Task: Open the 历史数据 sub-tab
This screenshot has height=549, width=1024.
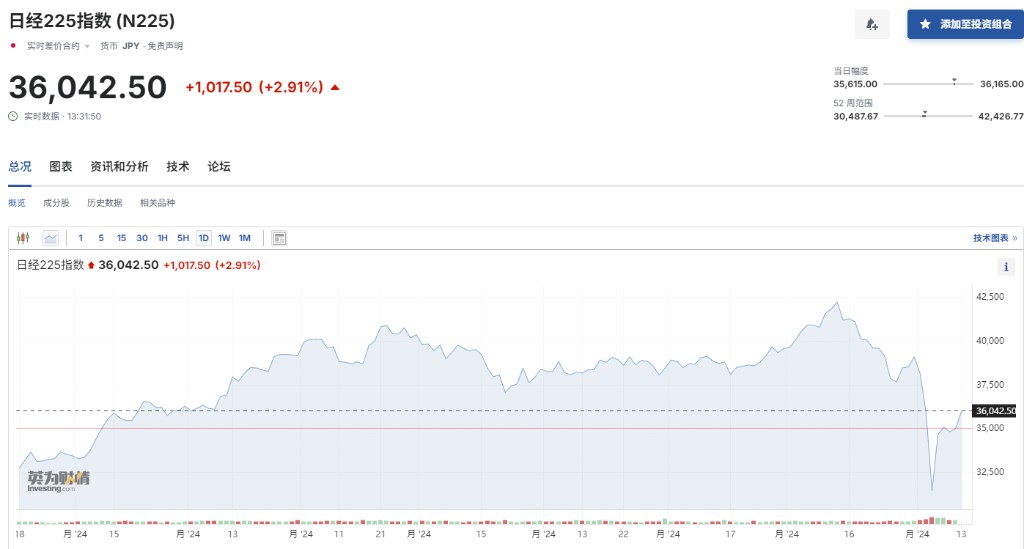Action: pos(104,203)
